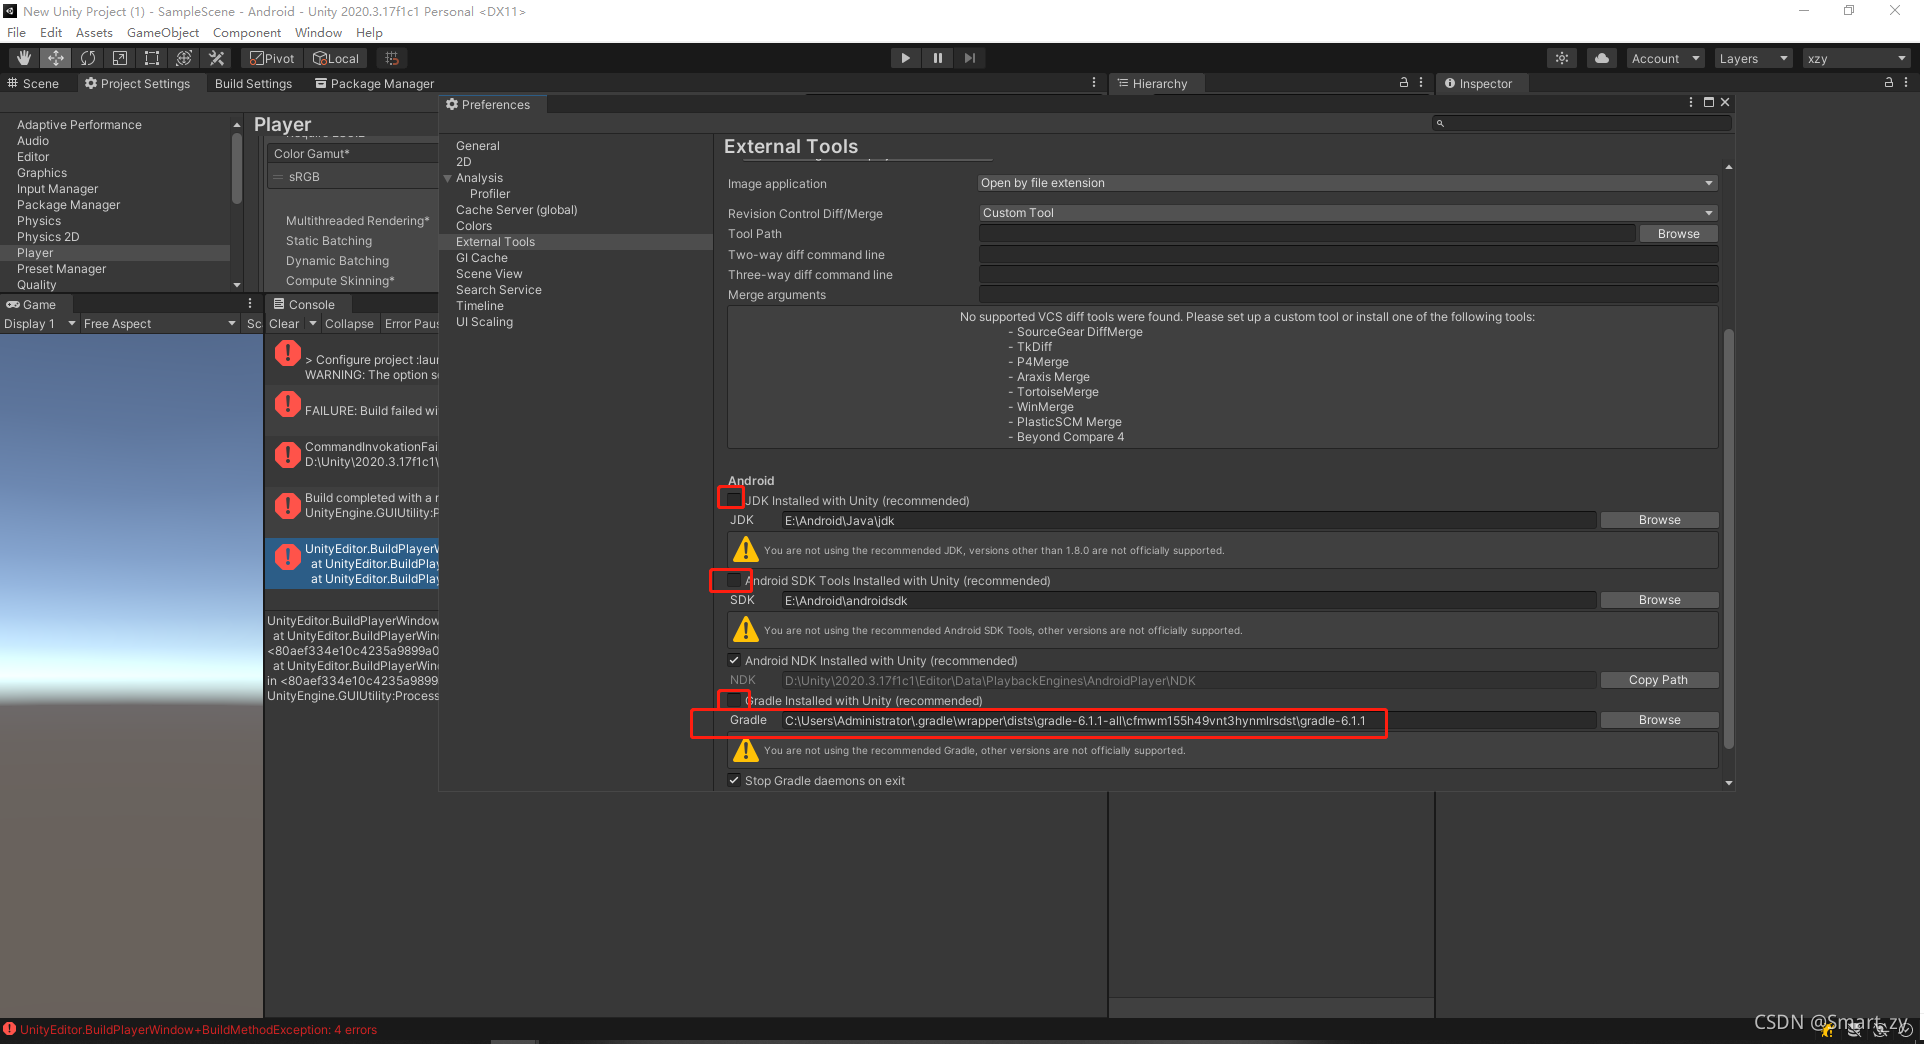Image resolution: width=1924 pixels, height=1044 pixels.
Task: Toggle grid snapping icon
Action: (392, 58)
